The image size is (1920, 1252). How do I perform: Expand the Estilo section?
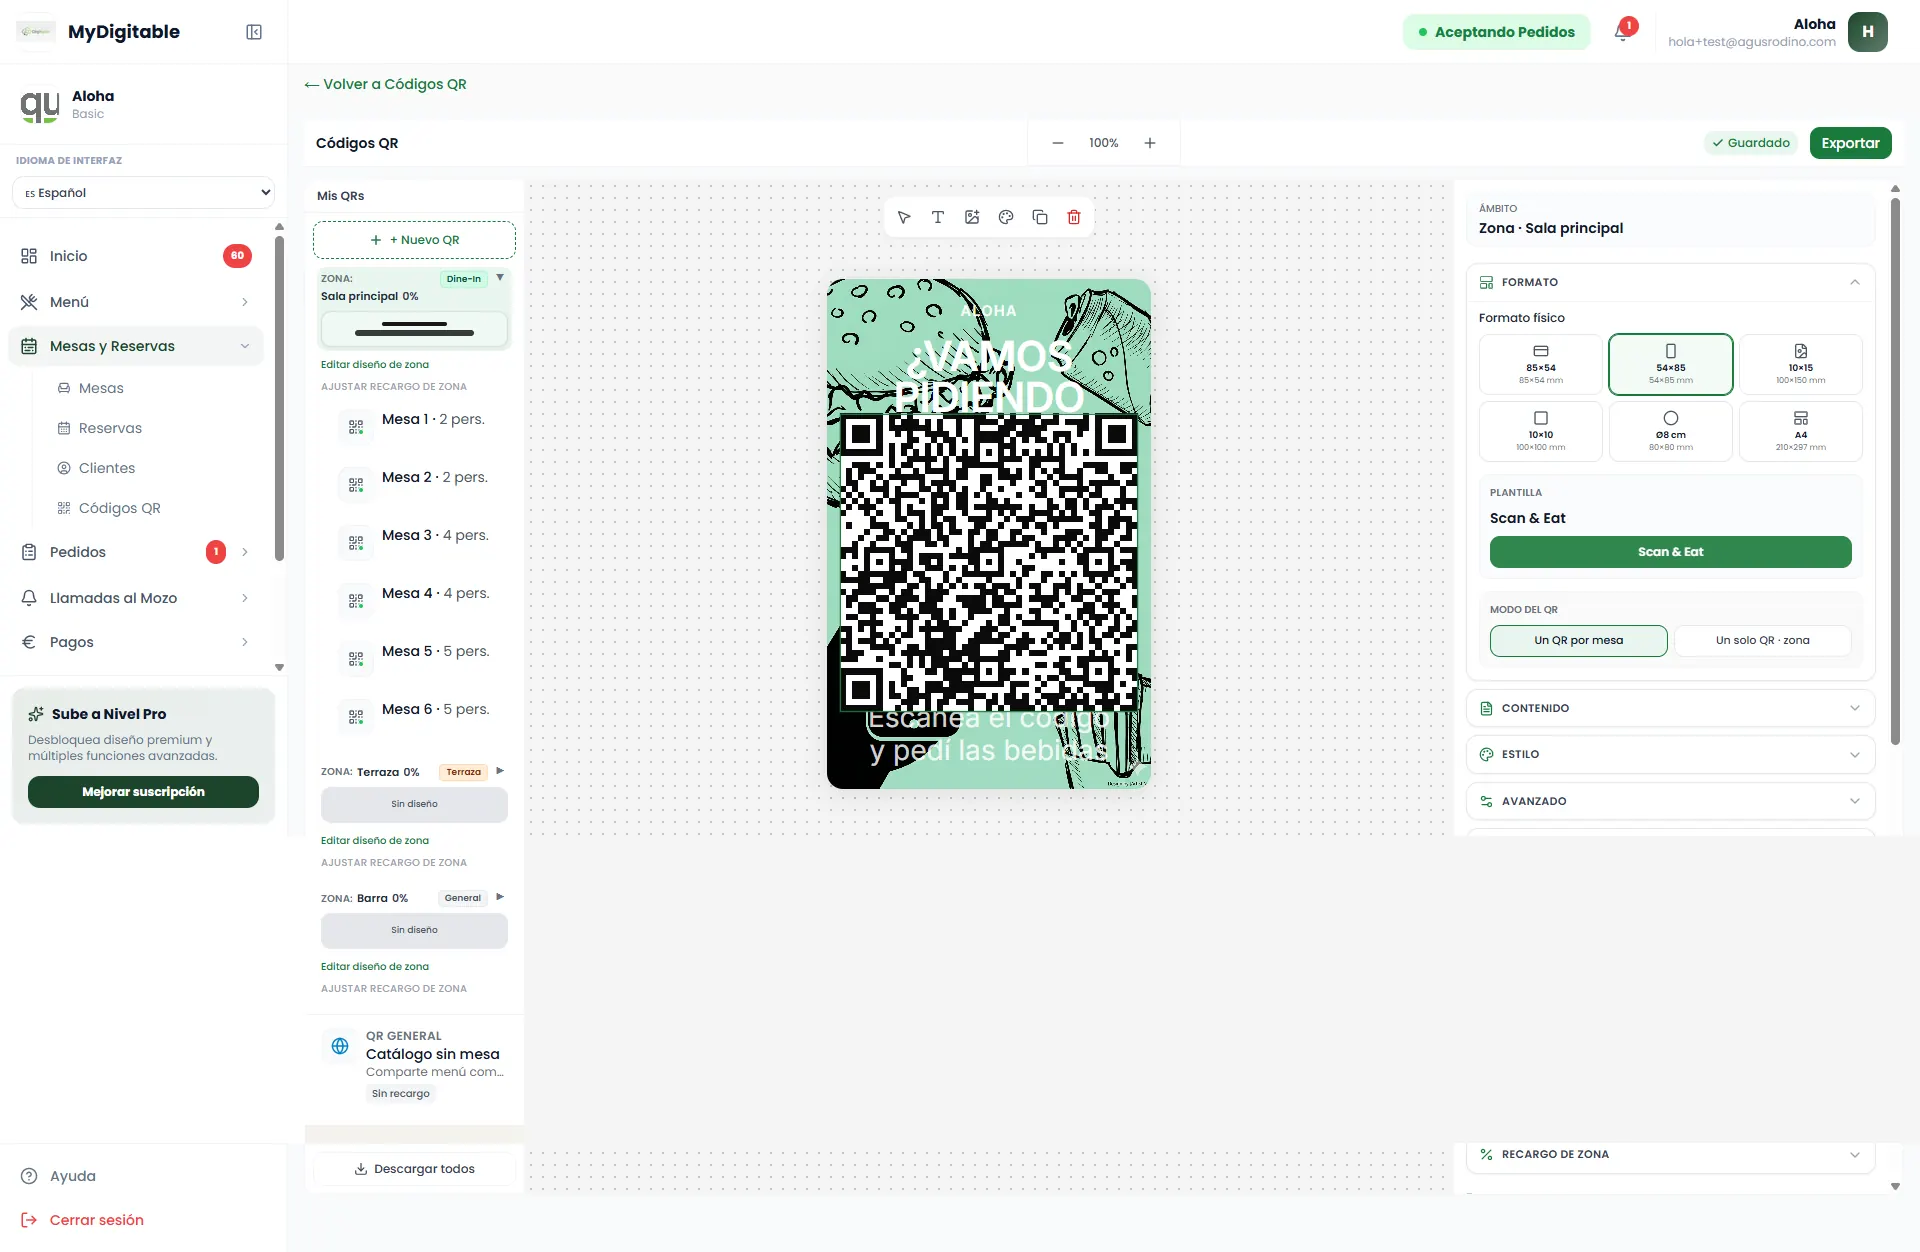(x=1671, y=755)
